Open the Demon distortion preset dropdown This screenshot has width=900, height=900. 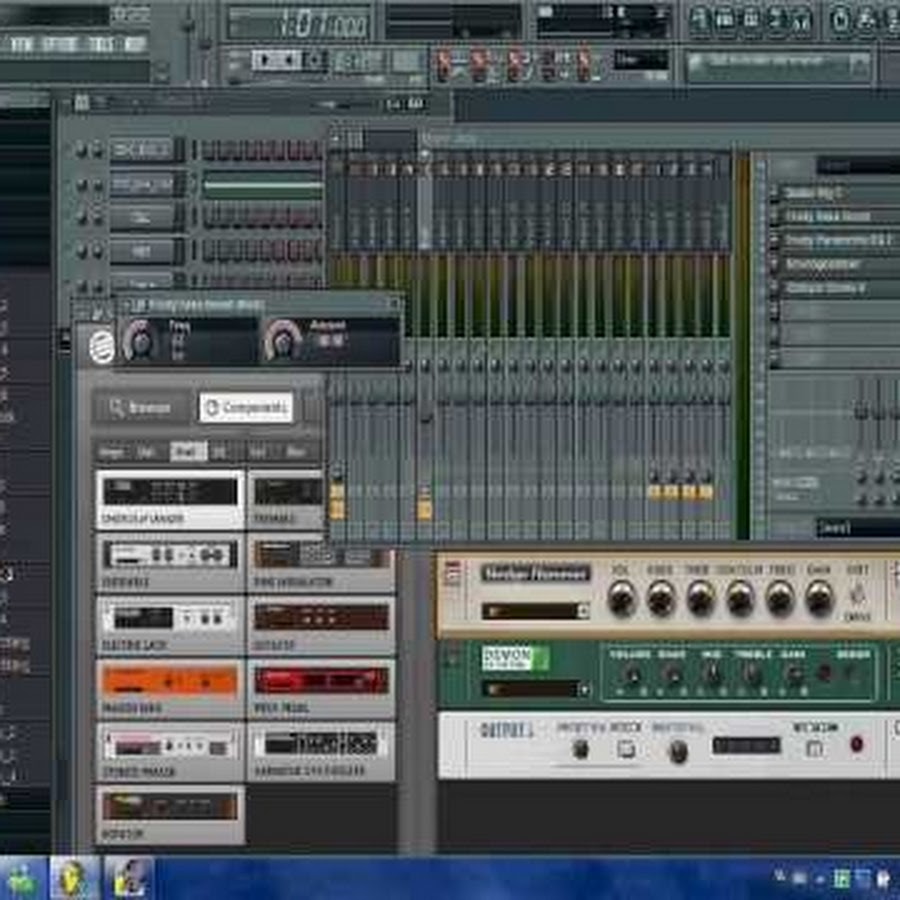coord(536,689)
